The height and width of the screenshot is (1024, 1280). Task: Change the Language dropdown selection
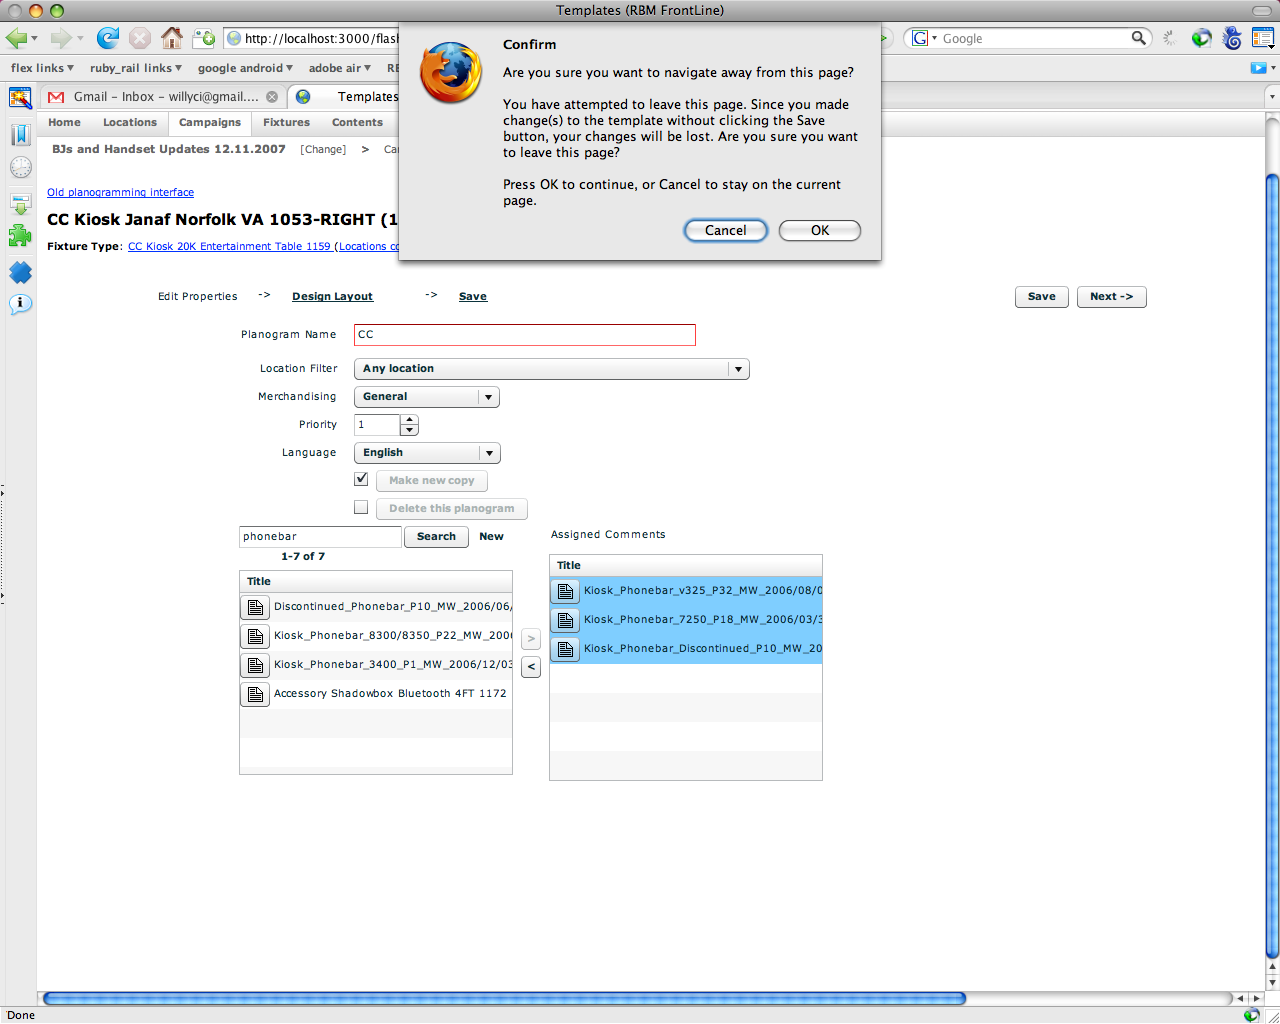489,452
